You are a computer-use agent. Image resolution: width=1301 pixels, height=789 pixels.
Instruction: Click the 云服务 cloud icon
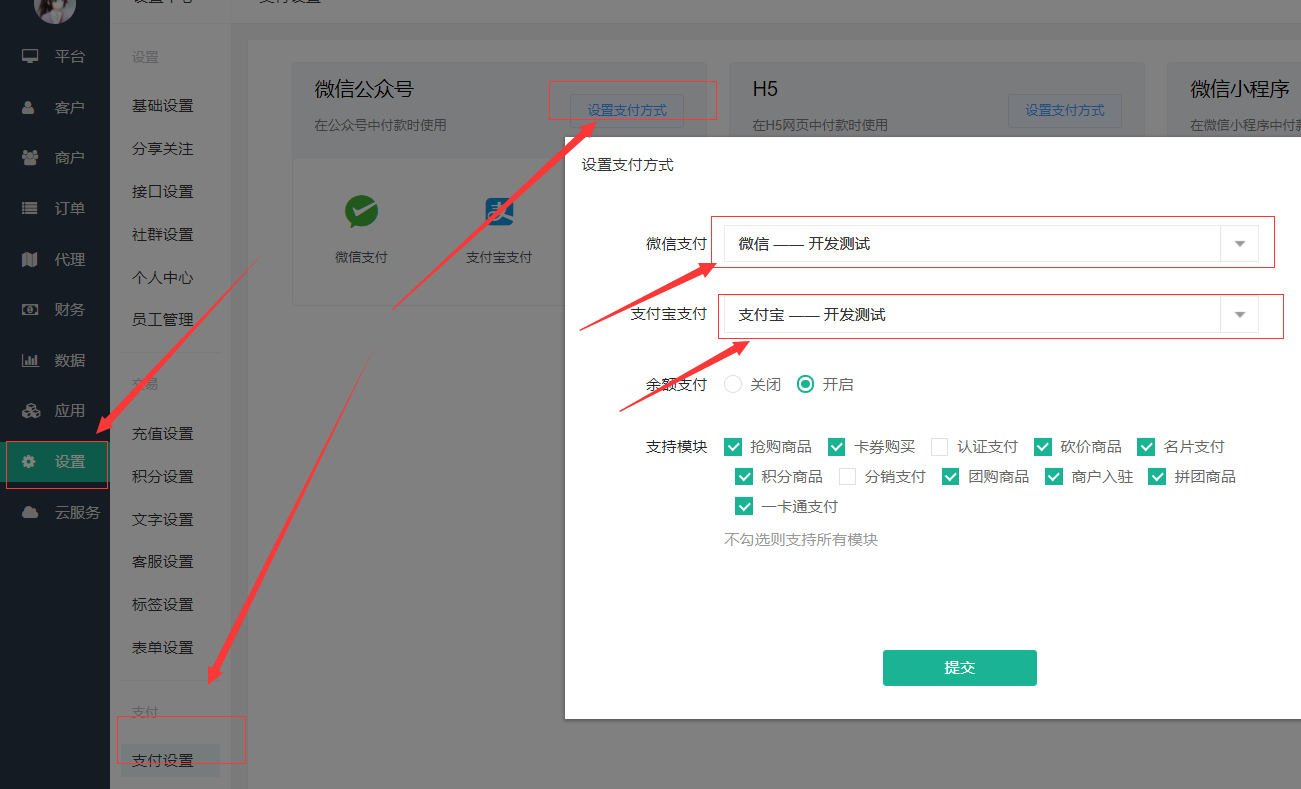pos(30,512)
